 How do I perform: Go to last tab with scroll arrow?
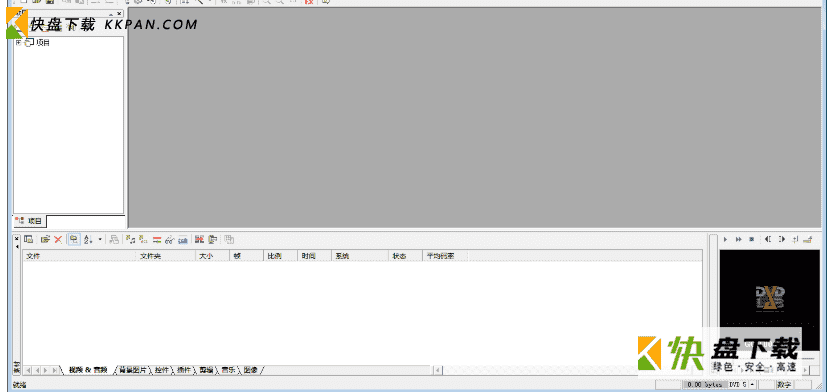[54, 370]
